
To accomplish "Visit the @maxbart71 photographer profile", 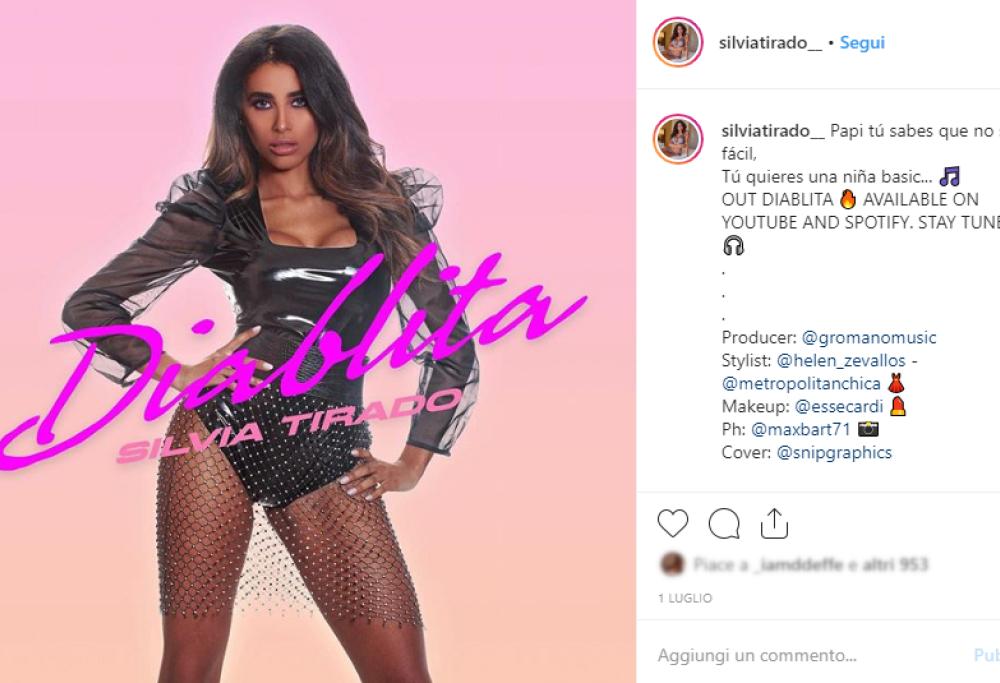I will coord(801,429).
